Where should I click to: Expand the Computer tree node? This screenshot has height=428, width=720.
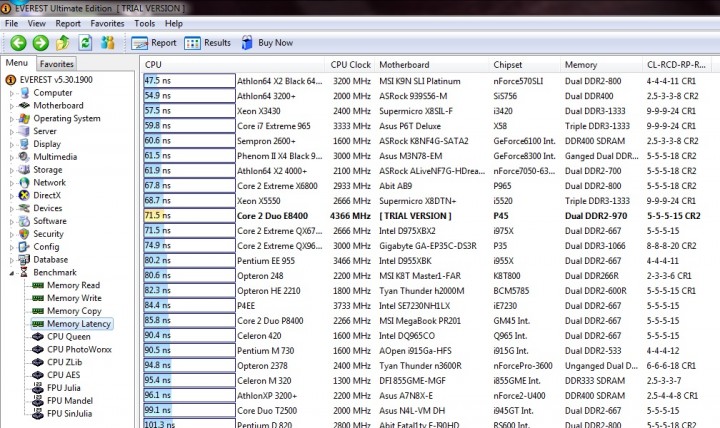pos(12,93)
